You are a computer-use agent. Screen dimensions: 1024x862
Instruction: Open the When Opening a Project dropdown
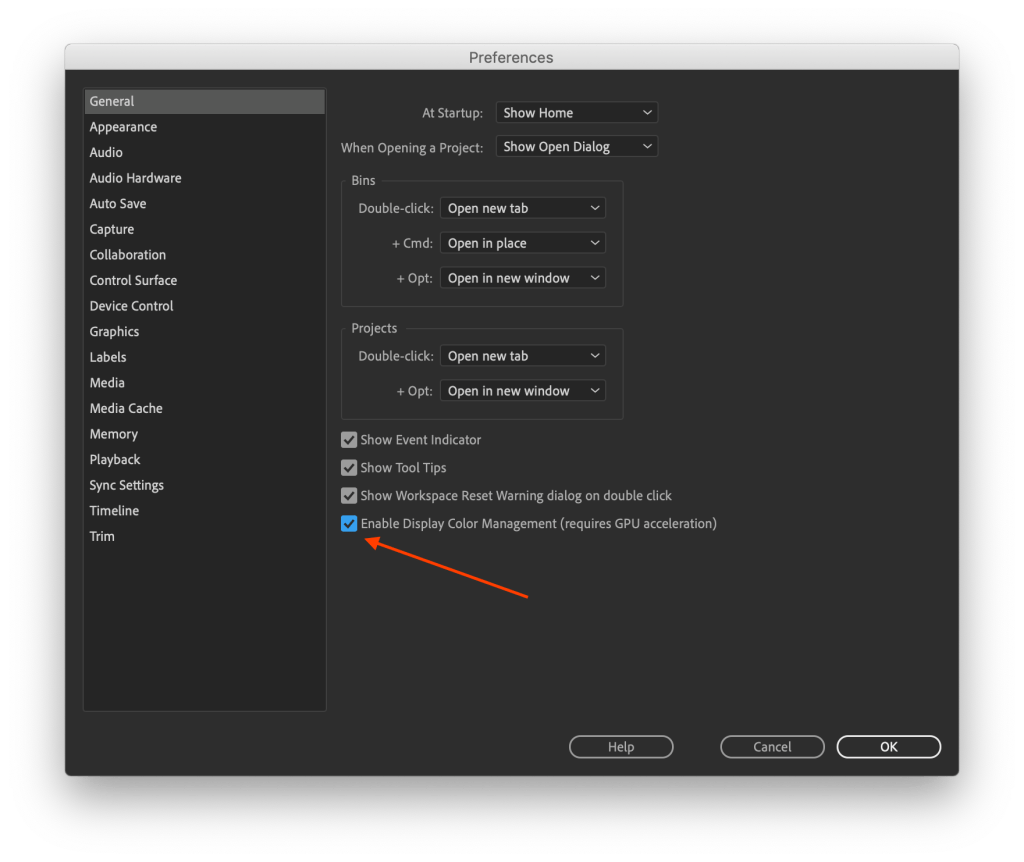click(x=576, y=147)
